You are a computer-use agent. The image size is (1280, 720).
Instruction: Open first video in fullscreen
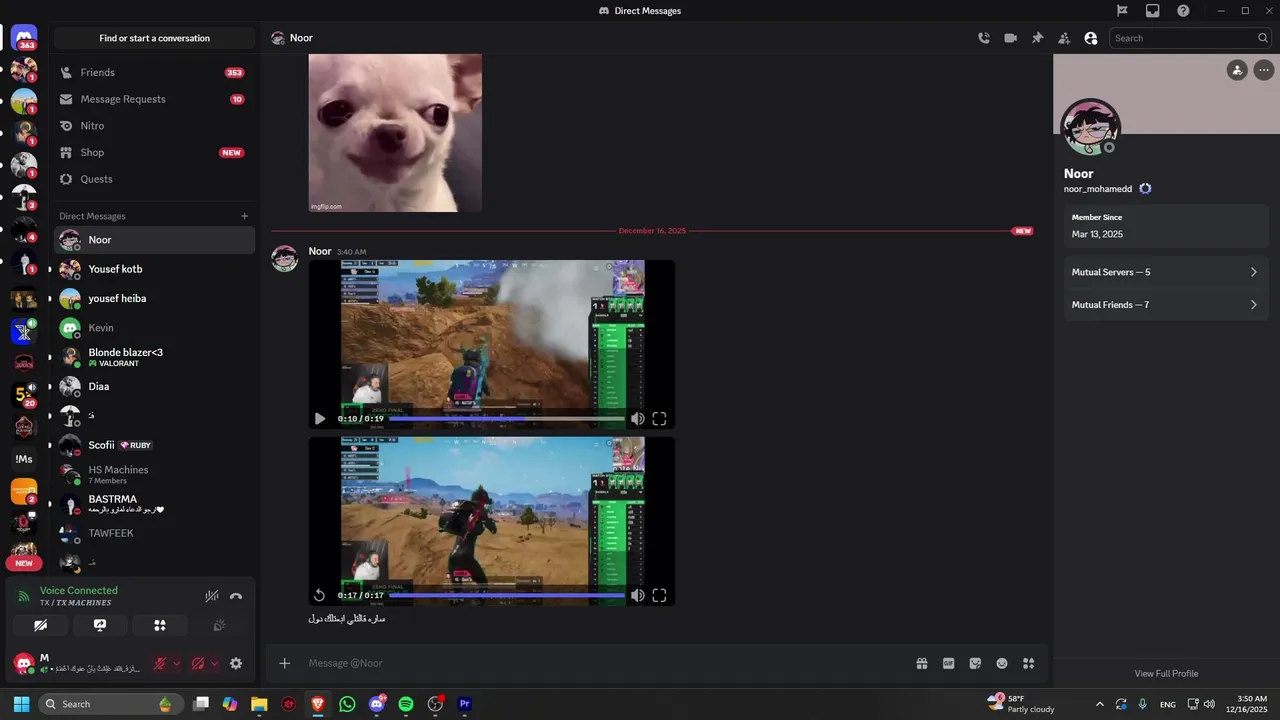[660, 419]
